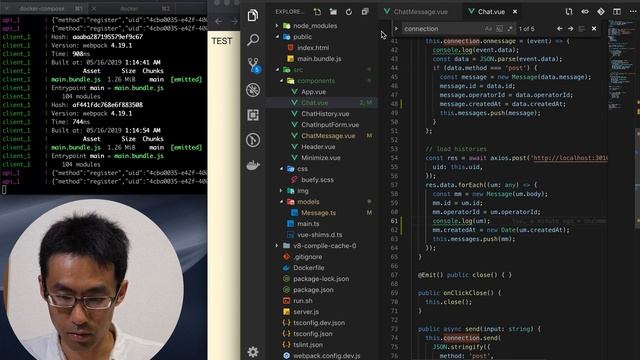Screen dimensions: 640x360
Task: Close the Chat.vue tab
Action: click(x=515, y=12)
